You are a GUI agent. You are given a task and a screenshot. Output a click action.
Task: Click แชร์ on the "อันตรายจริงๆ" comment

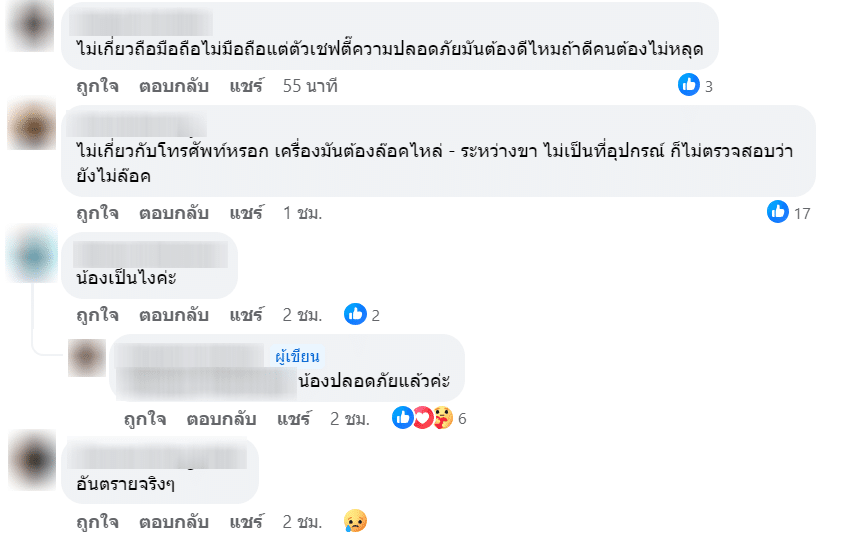tap(246, 521)
